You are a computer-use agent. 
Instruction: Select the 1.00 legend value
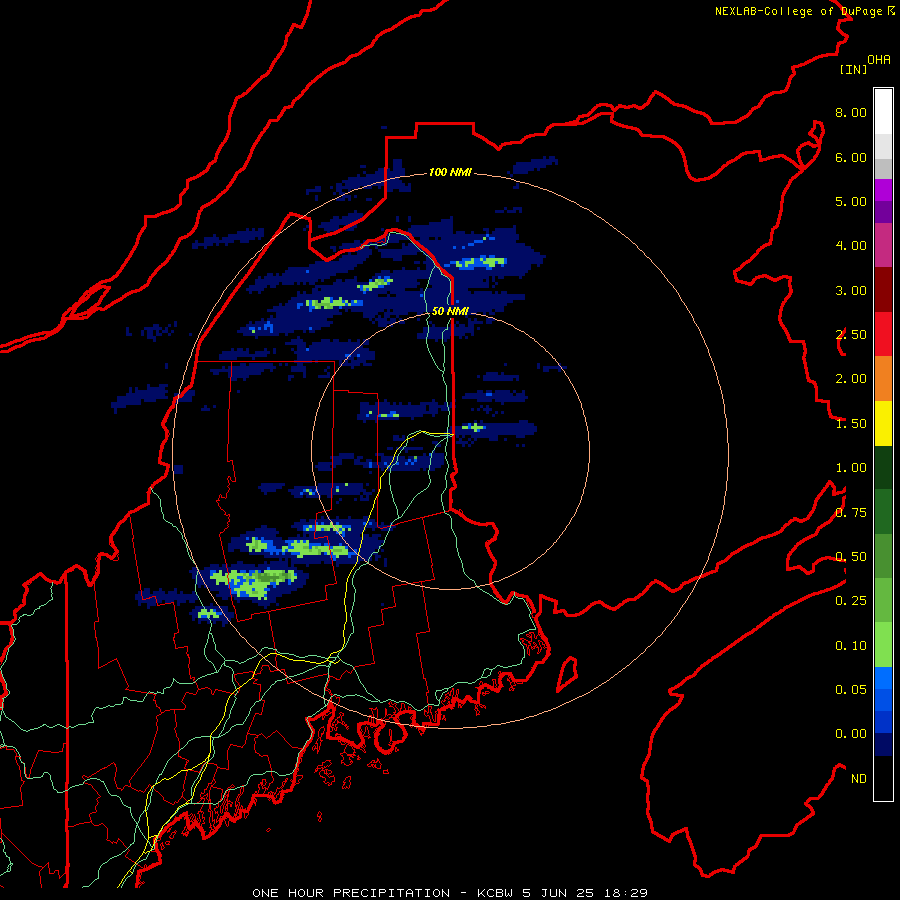click(x=851, y=468)
